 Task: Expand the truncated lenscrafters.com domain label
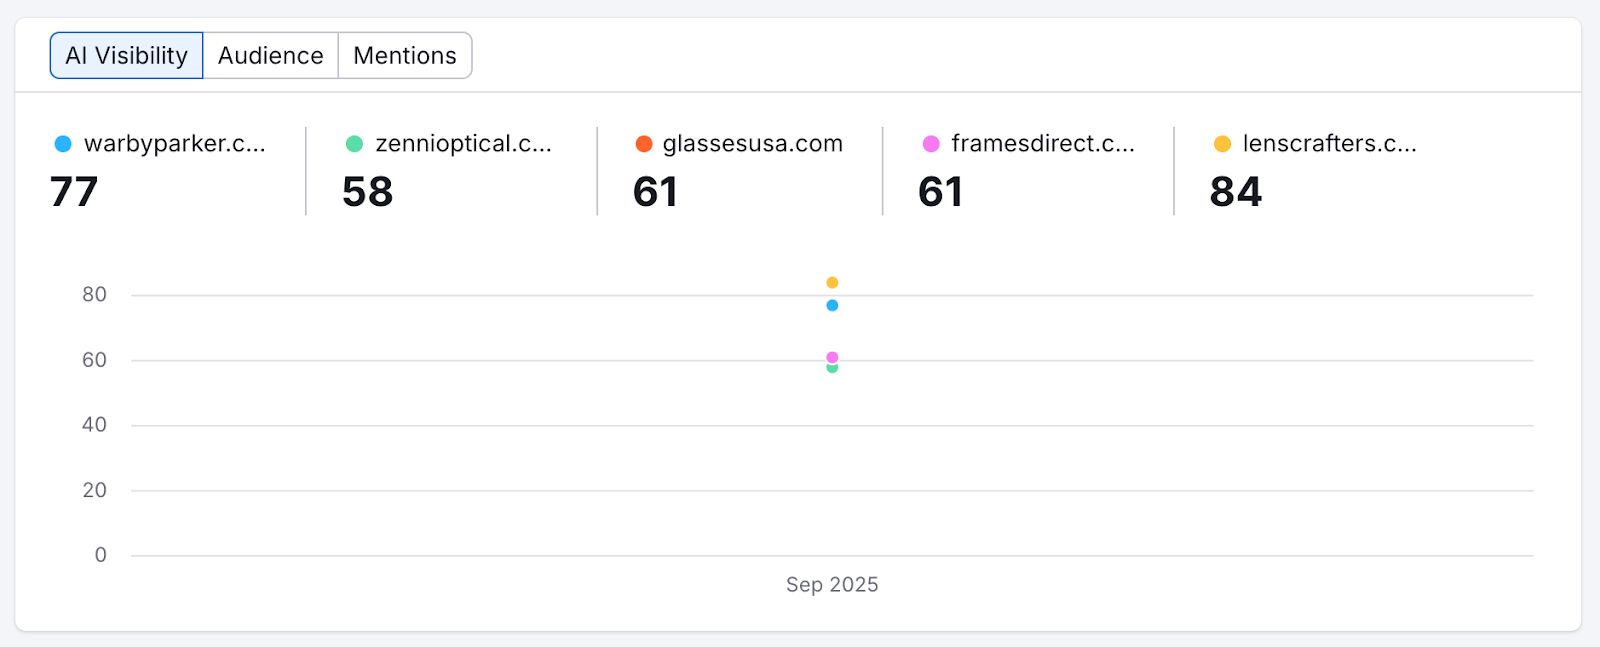1330,143
